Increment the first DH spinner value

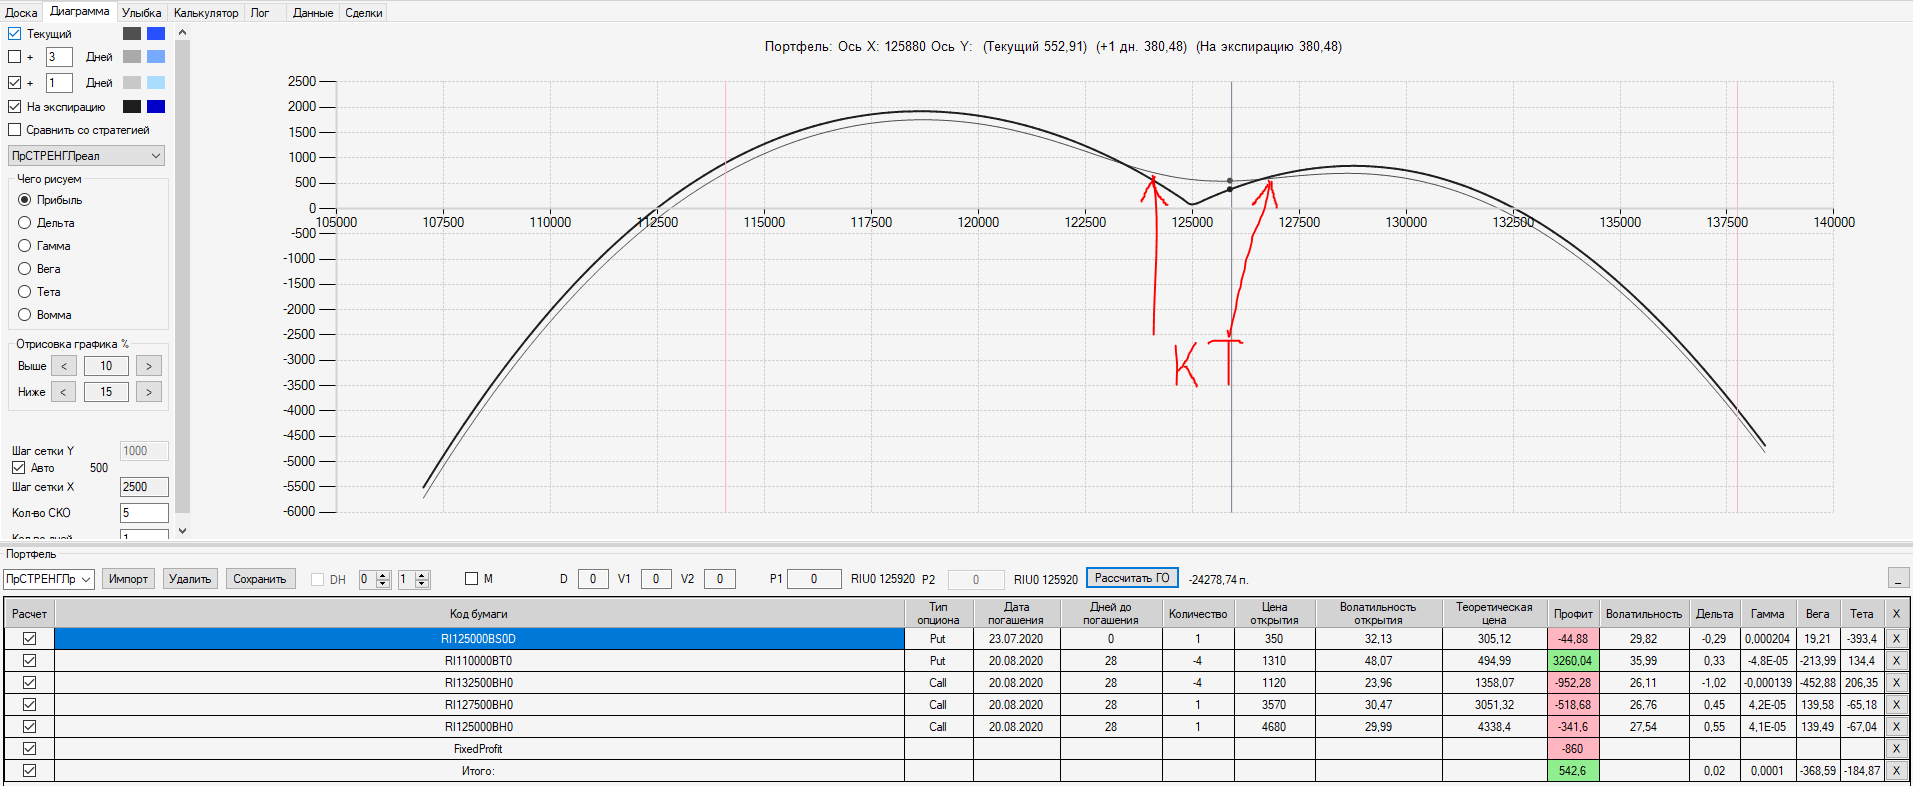[383, 575]
